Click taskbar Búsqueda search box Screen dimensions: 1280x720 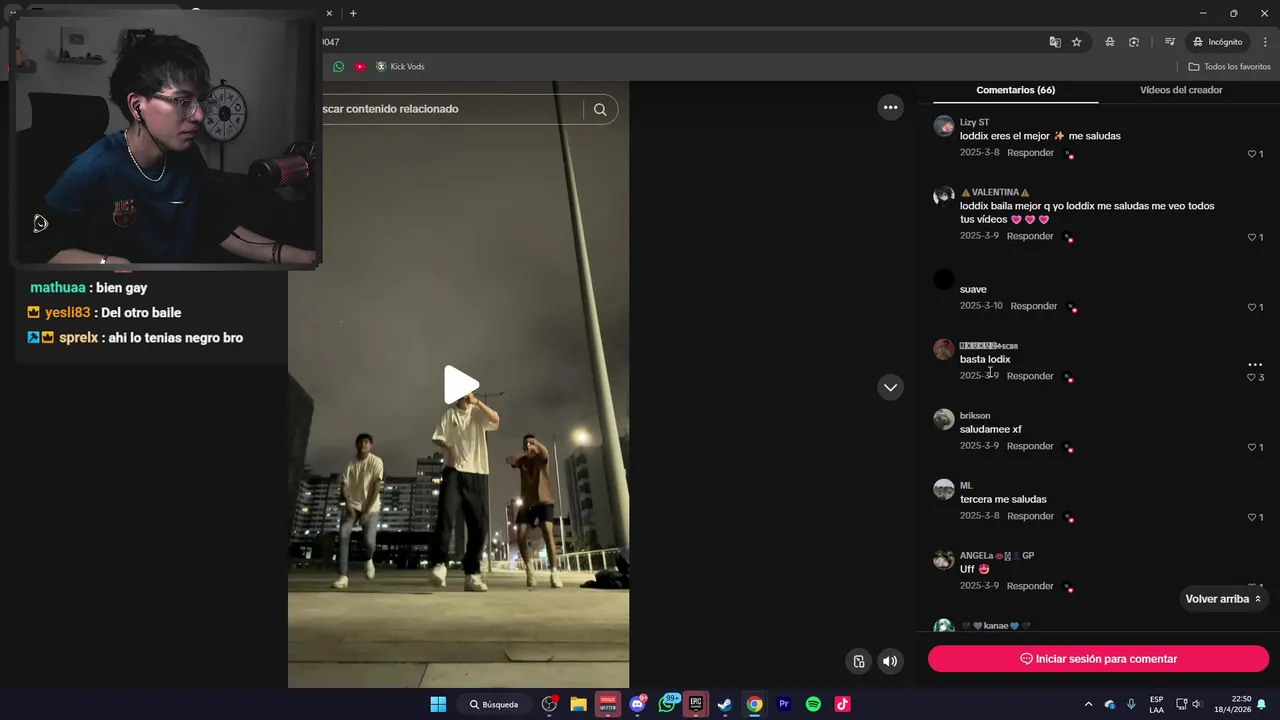[x=495, y=704]
